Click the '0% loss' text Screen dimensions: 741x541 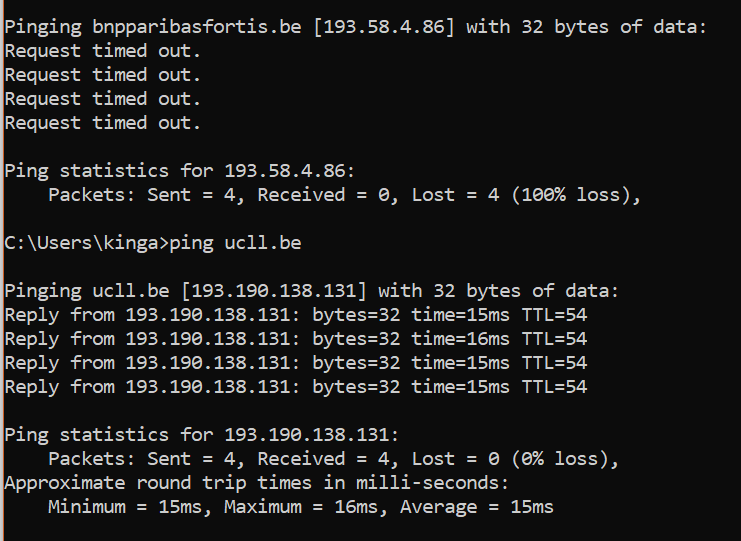pos(562,459)
